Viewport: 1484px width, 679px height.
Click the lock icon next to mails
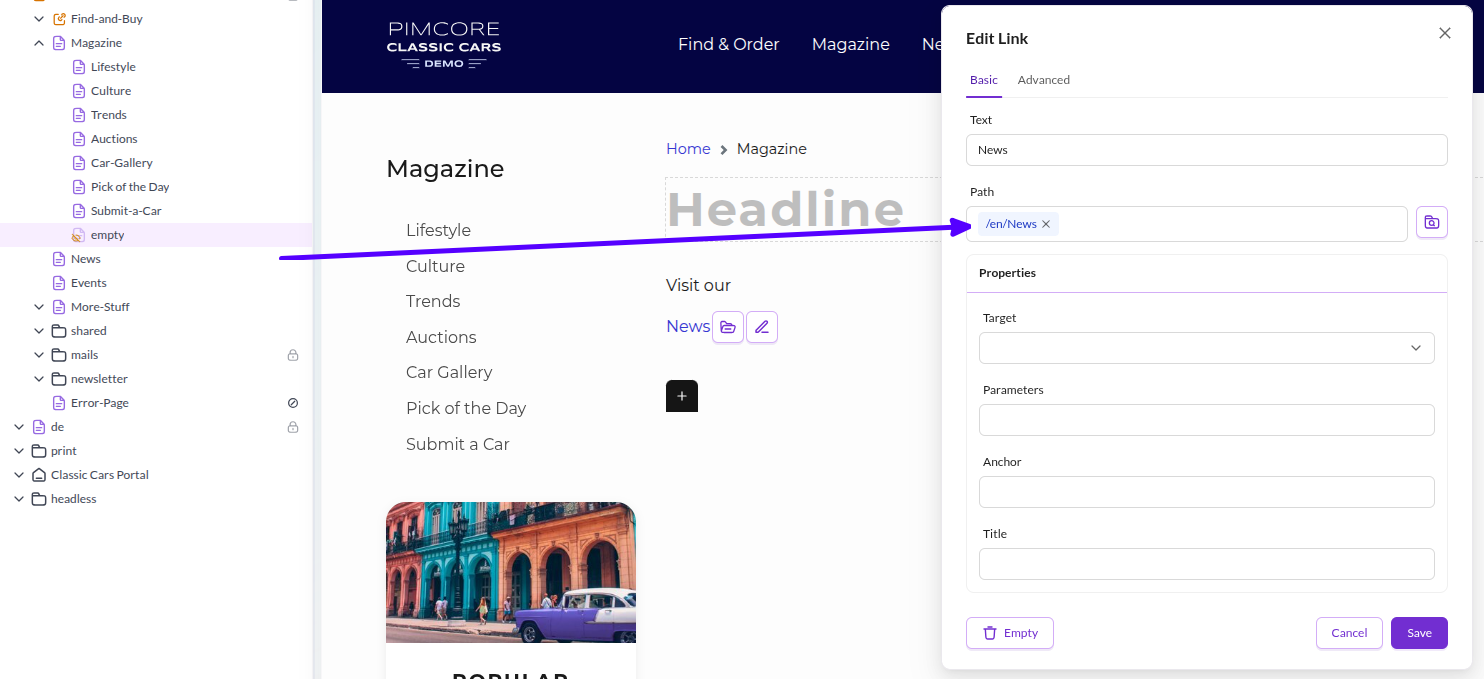293,355
